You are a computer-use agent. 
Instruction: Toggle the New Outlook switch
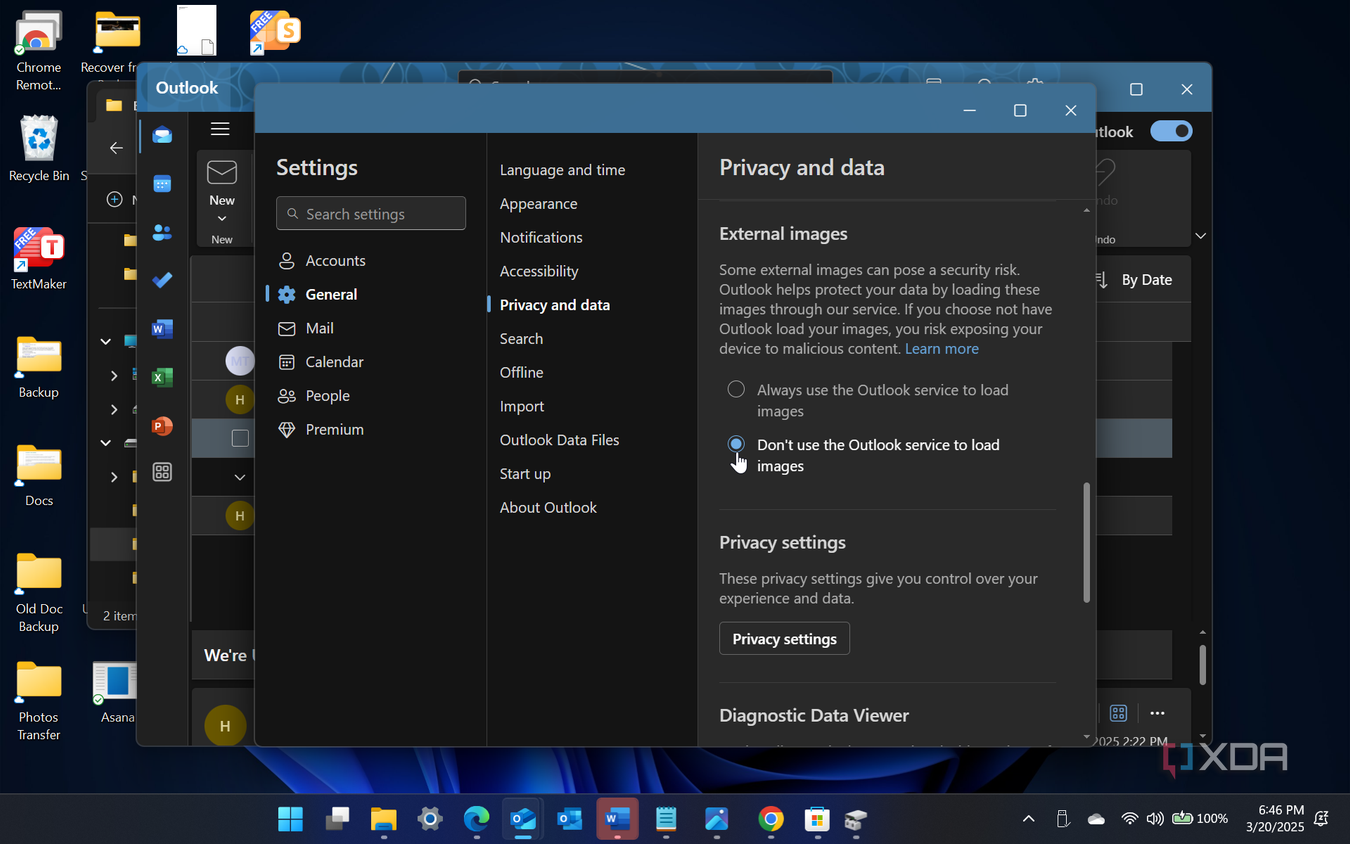tap(1171, 131)
